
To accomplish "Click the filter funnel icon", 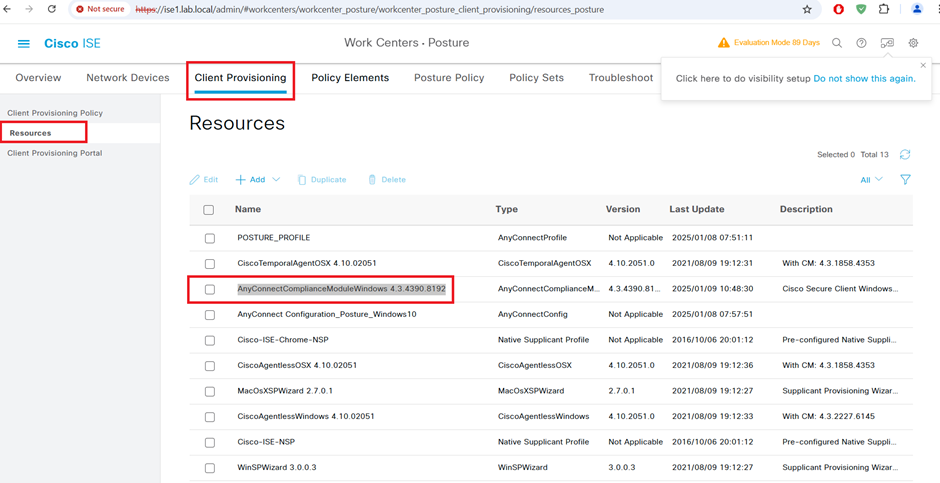I will click(x=905, y=180).
